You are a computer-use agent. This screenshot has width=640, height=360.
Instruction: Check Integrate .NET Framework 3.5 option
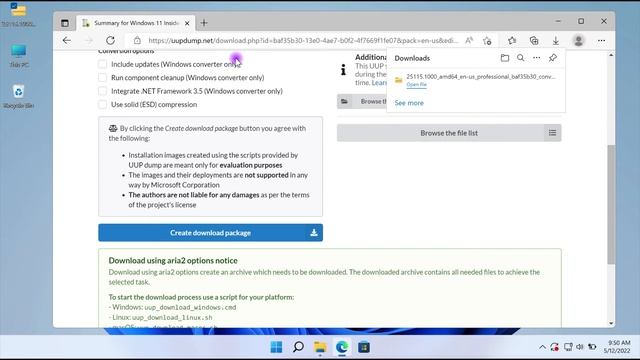pos(102,91)
